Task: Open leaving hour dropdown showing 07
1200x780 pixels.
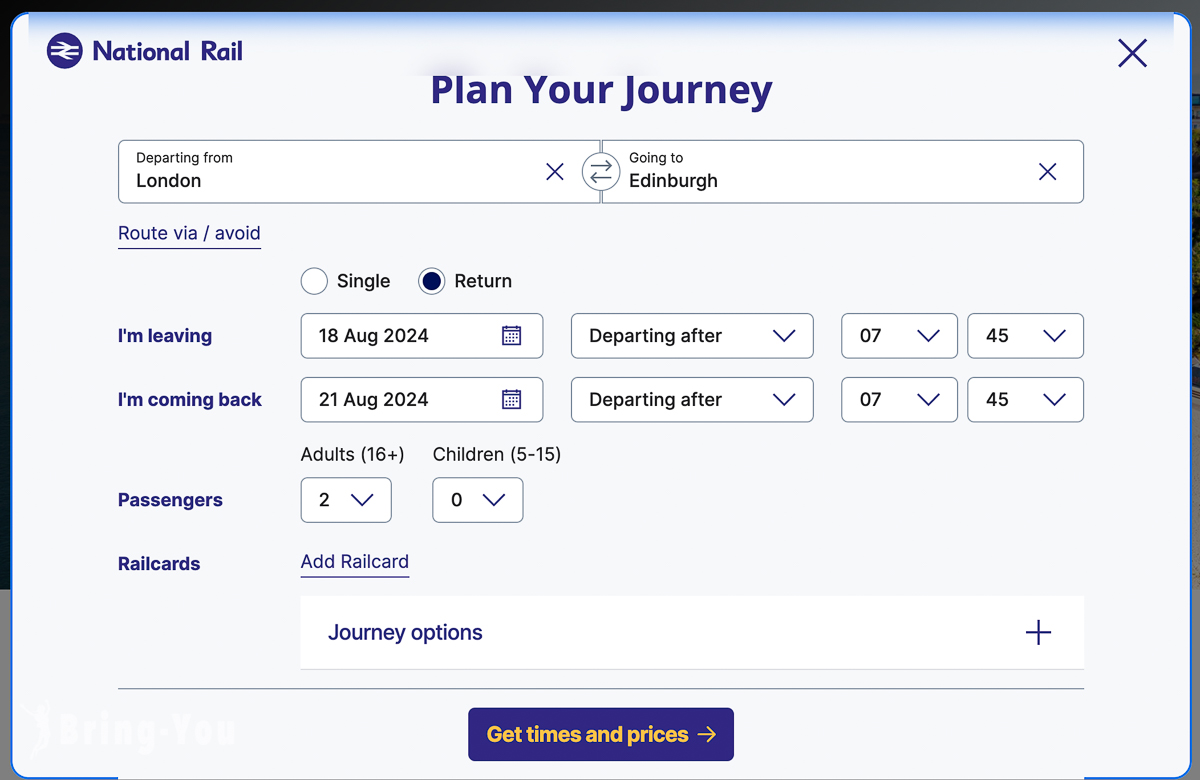Action: (x=899, y=336)
